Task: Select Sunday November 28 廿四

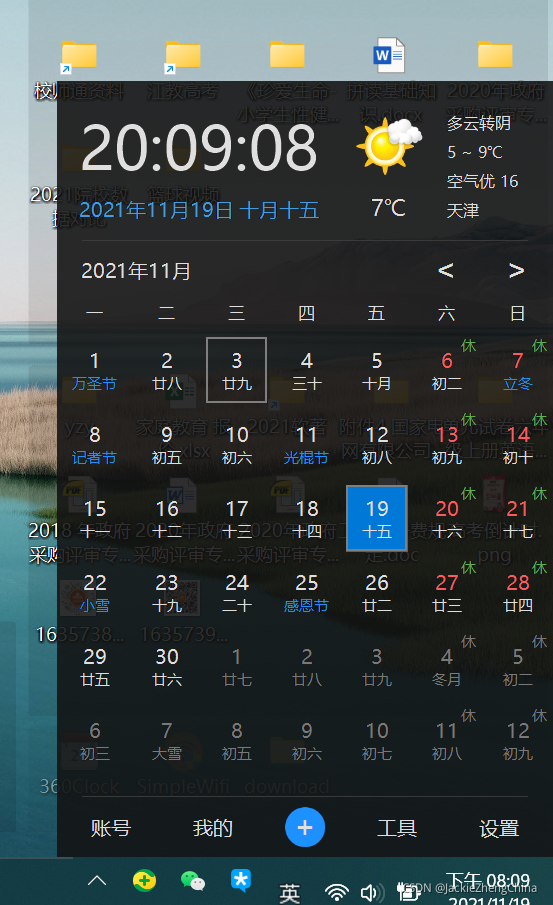Action: click(x=517, y=592)
